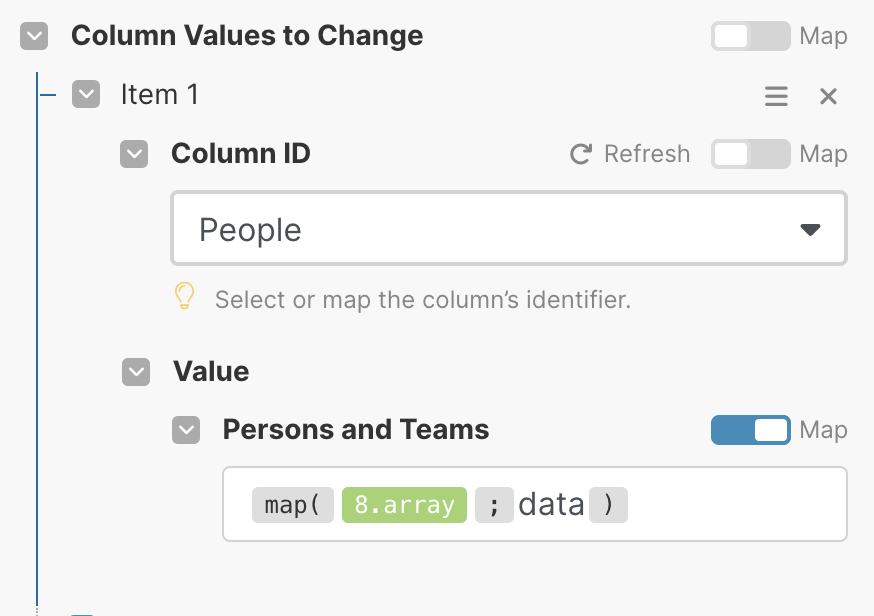This screenshot has width=874, height=616.
Task: Collapse the Column ID field
Action: [x=134, y=154]
